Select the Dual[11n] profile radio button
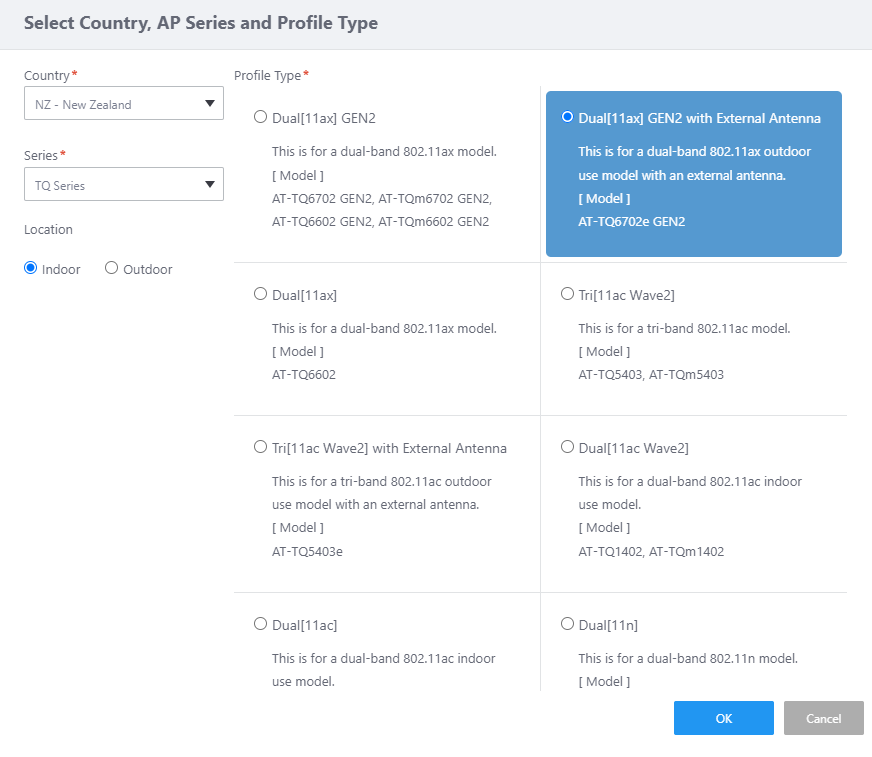 (568, 624)
